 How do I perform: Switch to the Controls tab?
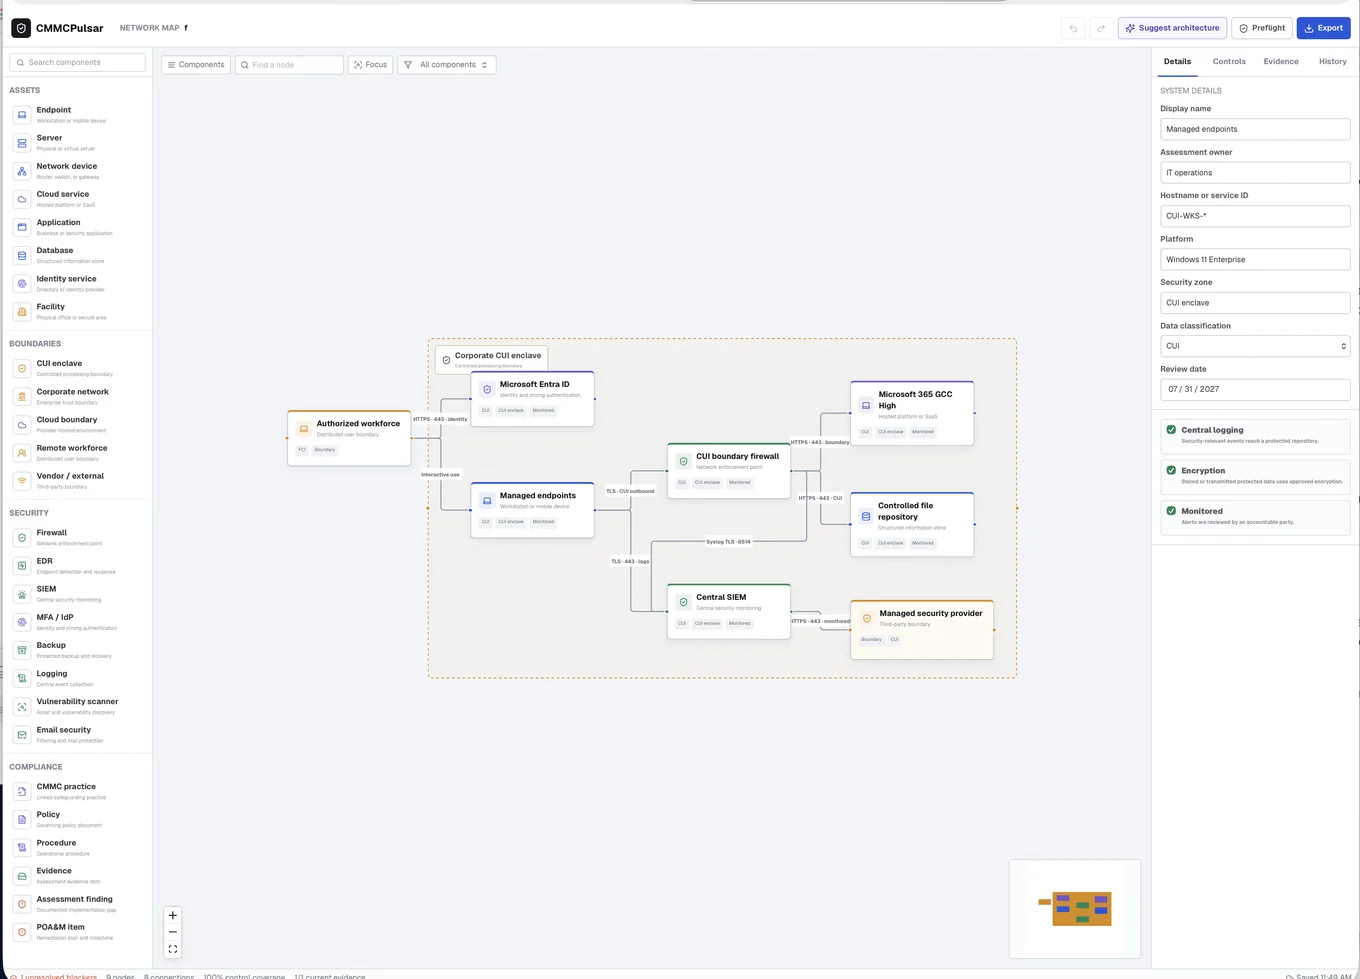(x=1229, y=62)
